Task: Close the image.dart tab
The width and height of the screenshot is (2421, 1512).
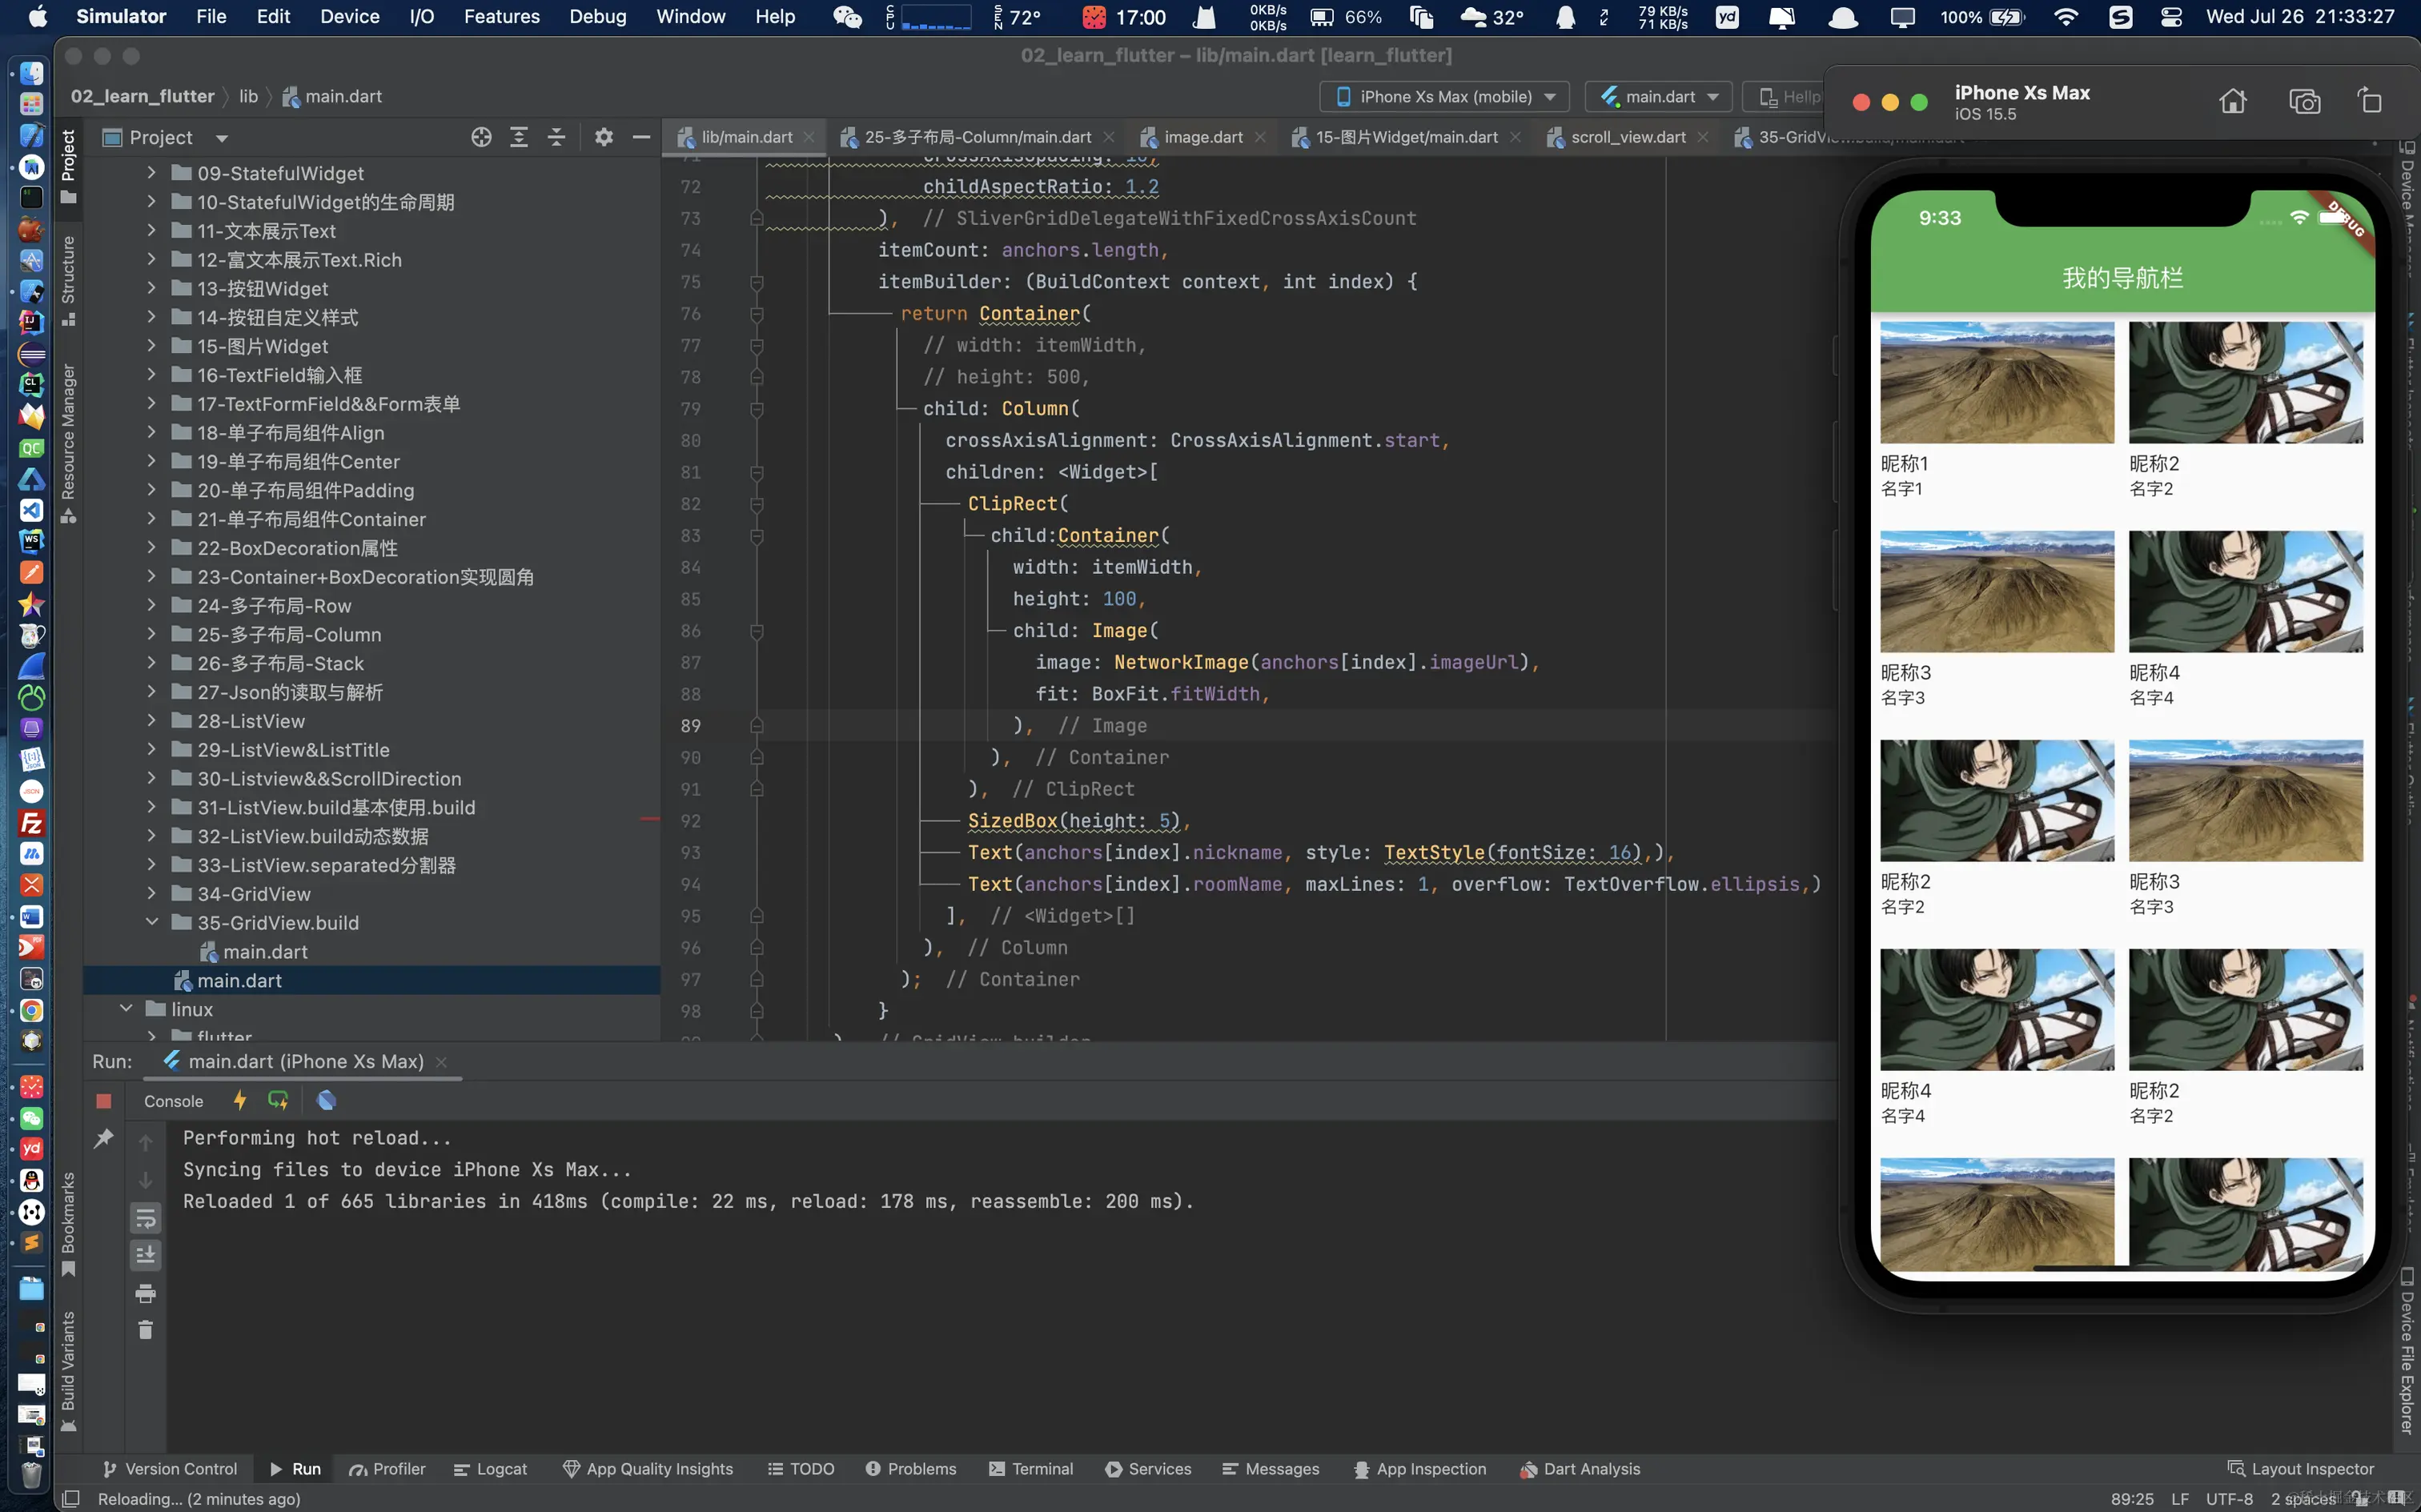Action: click(x=1260, y=137)
